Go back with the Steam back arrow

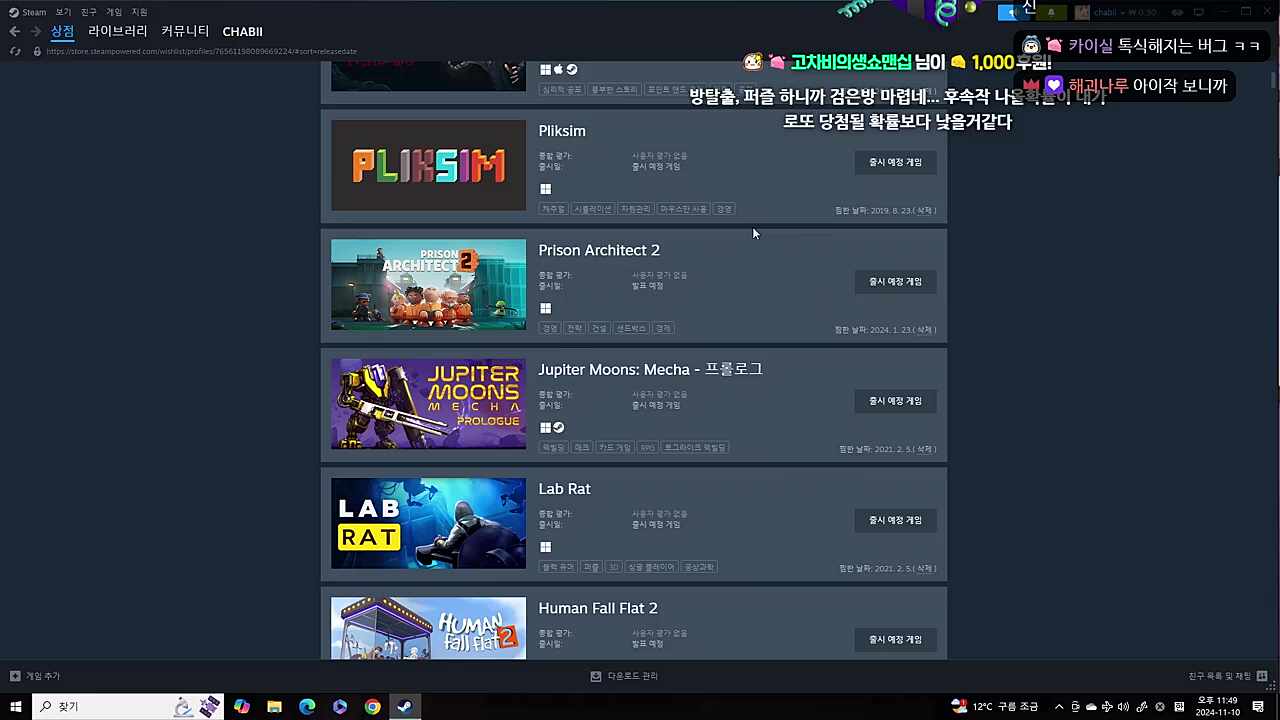click(x=15, y=32)
